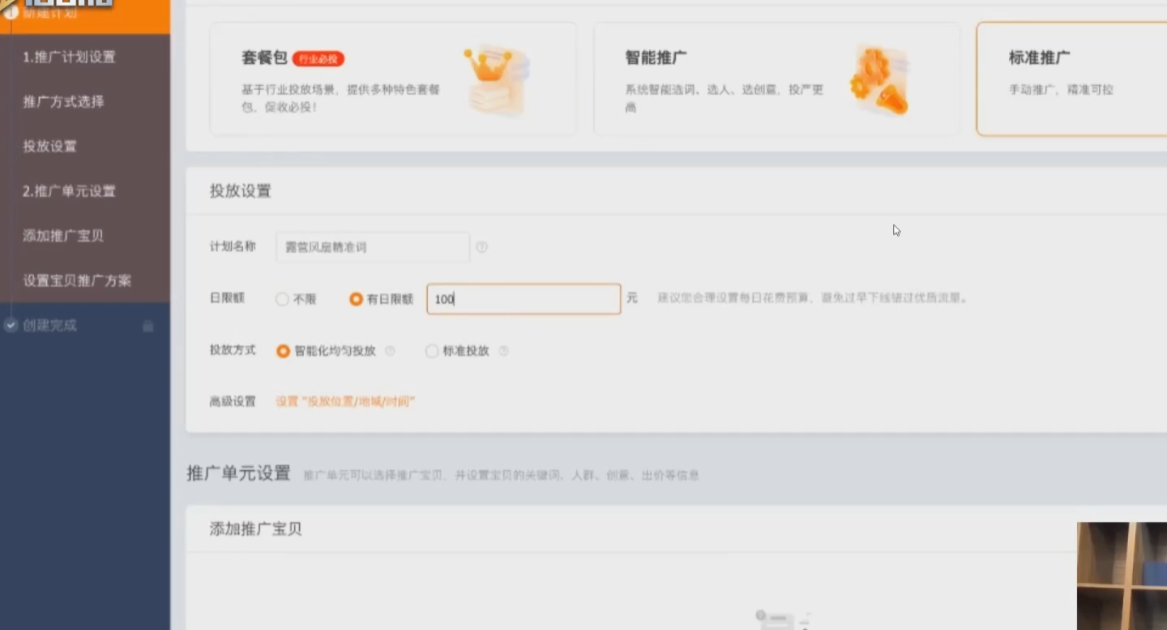Open 添加推广宝贝 sidebar item
The width and height of the screenshot is (1167, 630).
[x=63, y=236]
